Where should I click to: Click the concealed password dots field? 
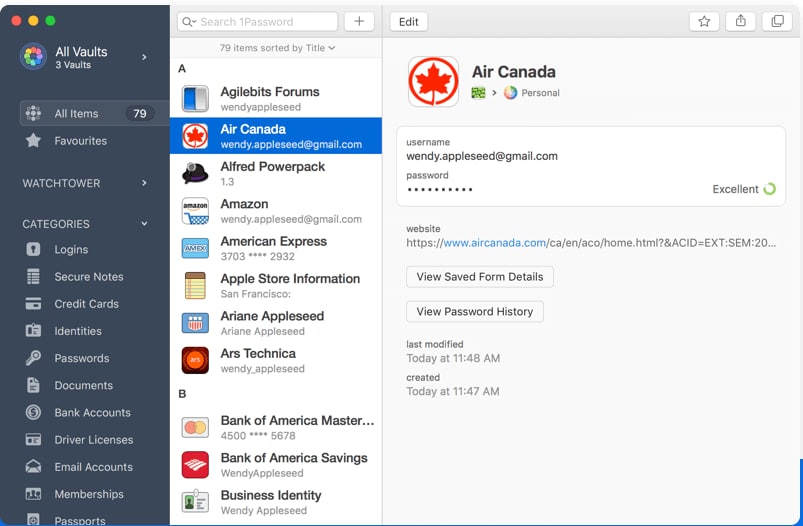pyautogui.click(x=439, y=189)
